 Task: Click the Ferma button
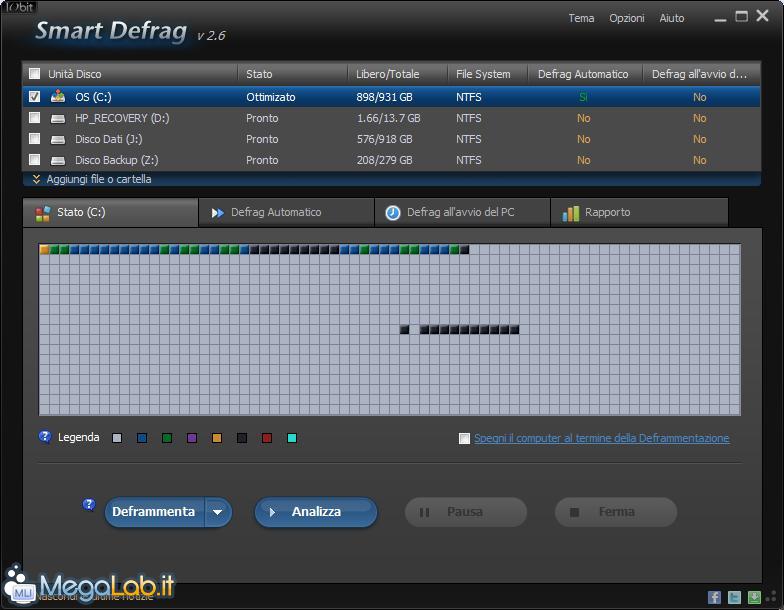coord(616,512)
